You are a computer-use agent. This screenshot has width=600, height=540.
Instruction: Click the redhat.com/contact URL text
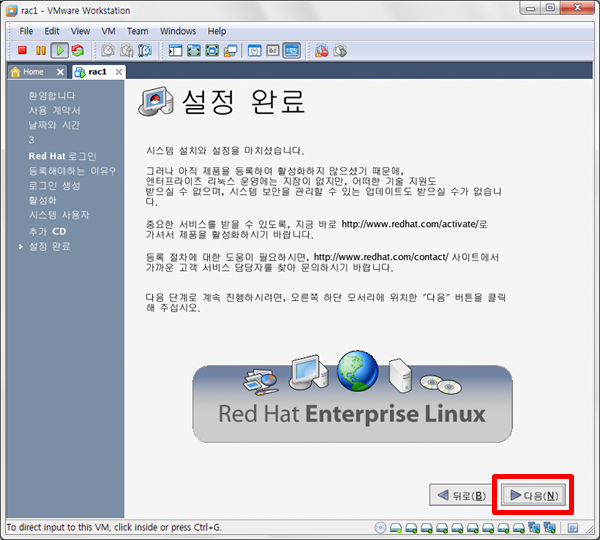pyautogui.click(x=381, y=257)
